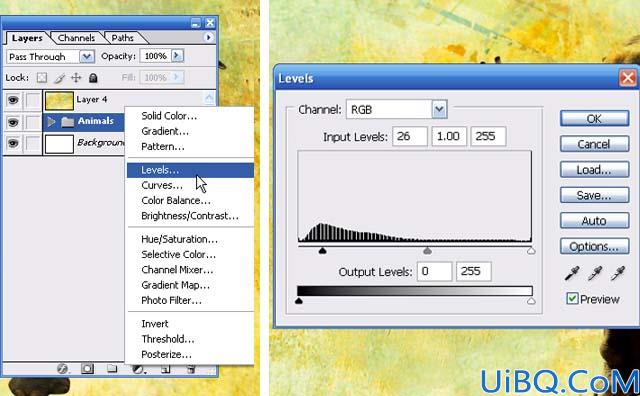Delete layer with the trash icon

pos(191,369)
